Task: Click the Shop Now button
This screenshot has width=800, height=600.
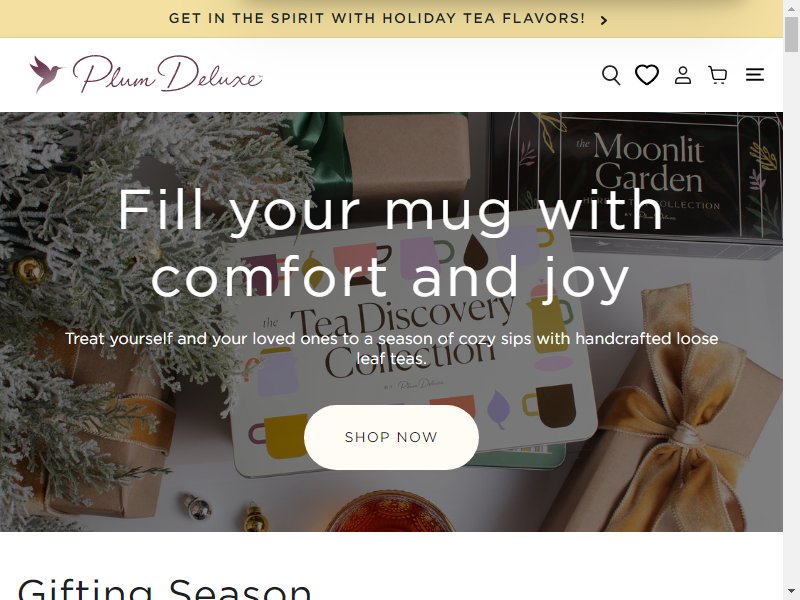Action: coord(391,437)
